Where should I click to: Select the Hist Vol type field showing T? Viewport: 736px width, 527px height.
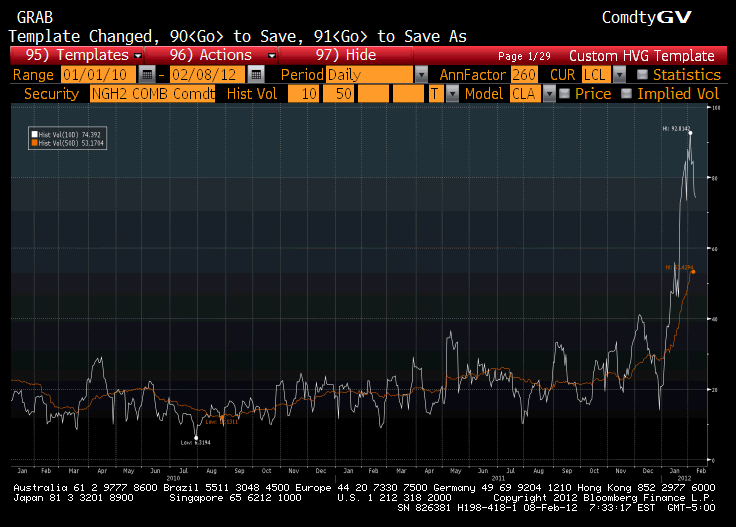tap(436, 94)
